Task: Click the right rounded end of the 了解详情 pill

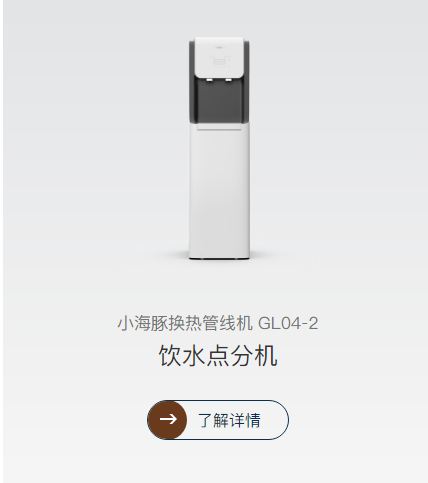Action: [x=277, y=420]
